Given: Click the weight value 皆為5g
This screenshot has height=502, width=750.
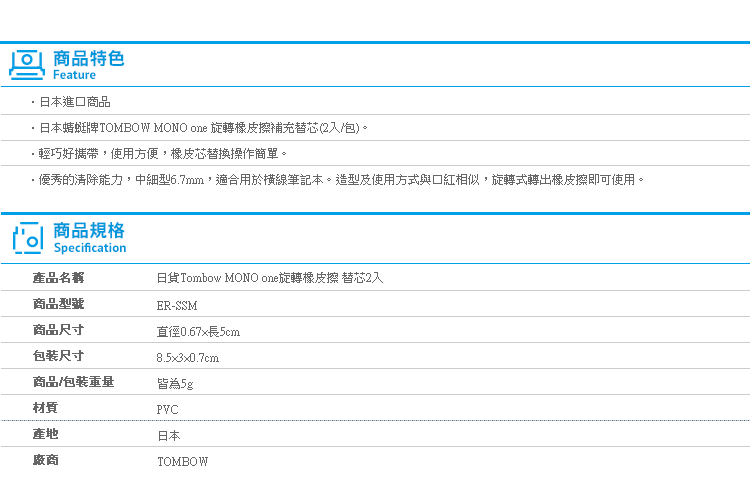Looking at the screenshot, I should tap(175, 383).
